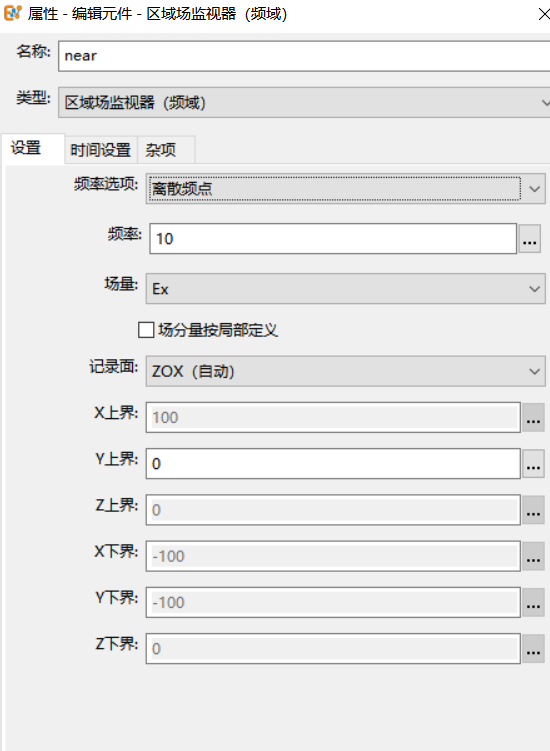The height and width of the screenshot is (751, 550).
Task: Open the 频率选项 dropdown showing 离散频点
Action: pyautogui.click(x=345, y=189)
